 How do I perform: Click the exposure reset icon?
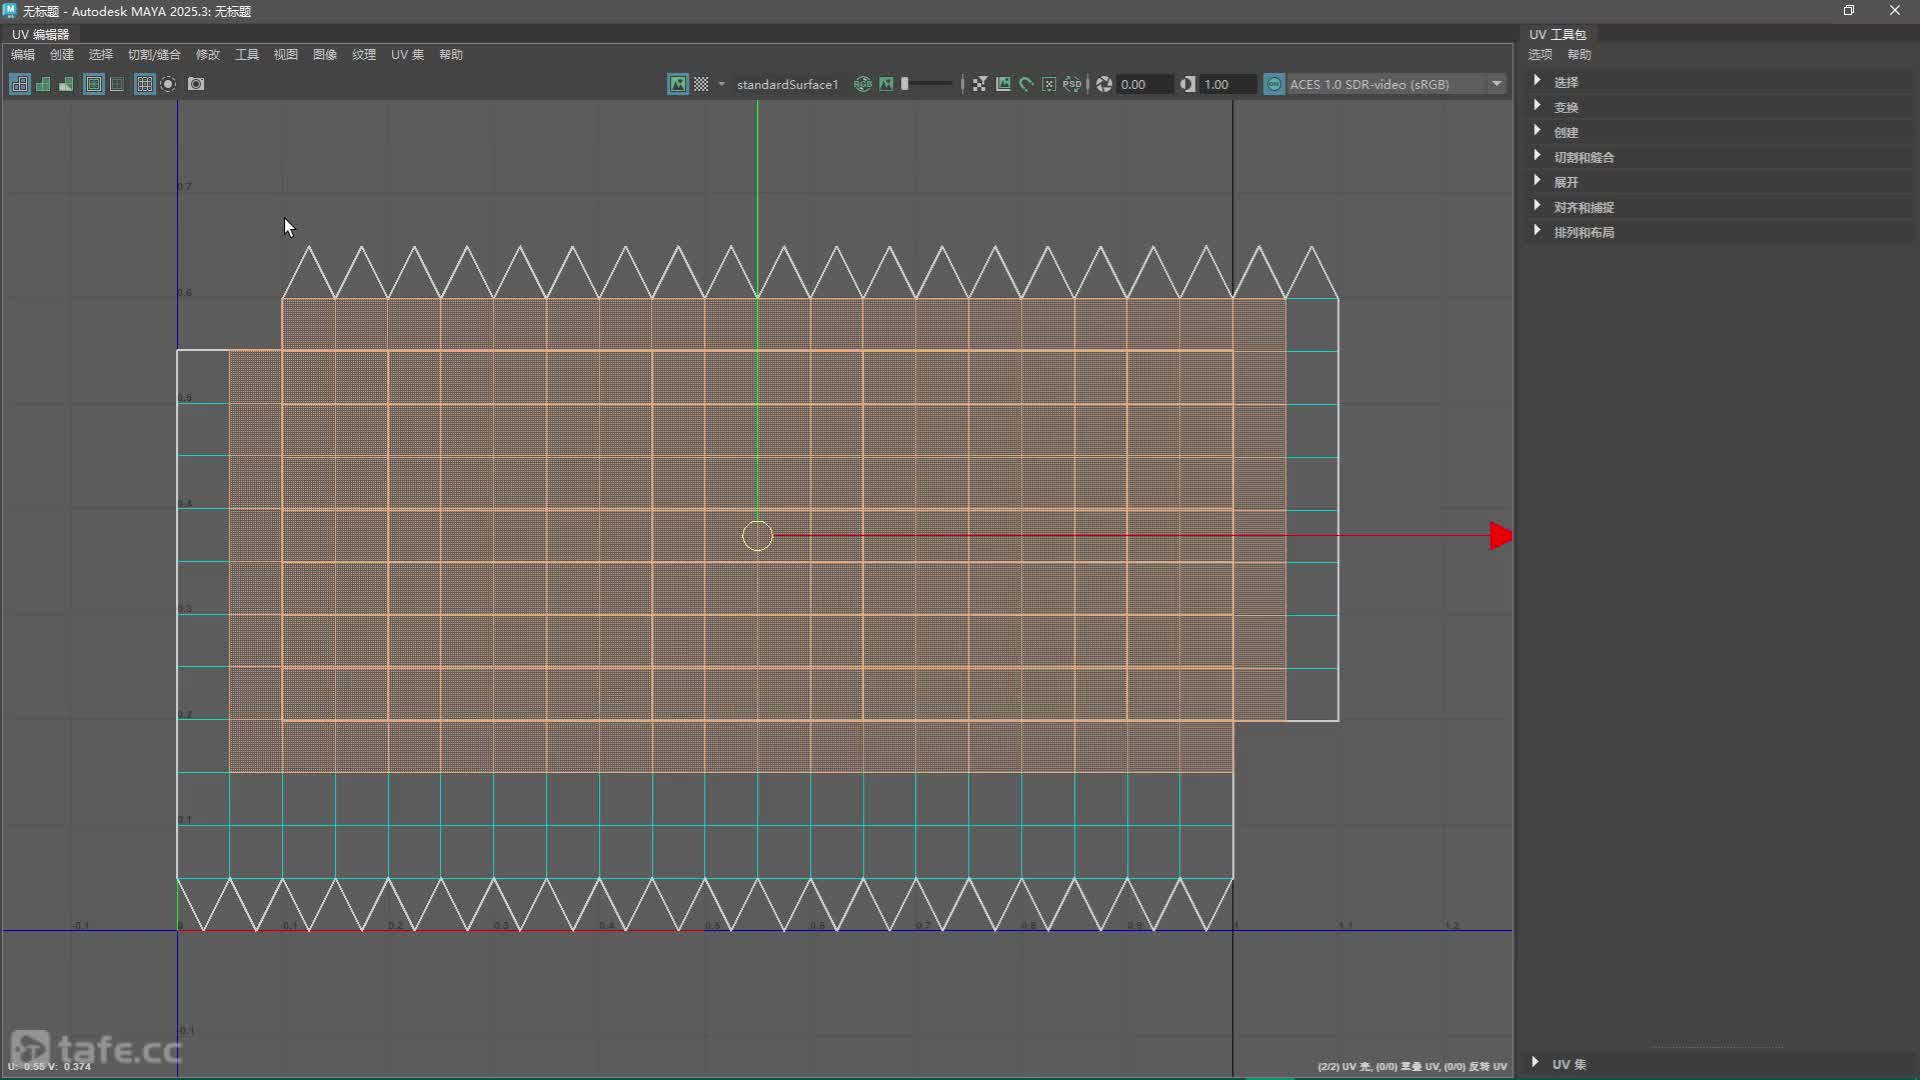[1104, 84]
